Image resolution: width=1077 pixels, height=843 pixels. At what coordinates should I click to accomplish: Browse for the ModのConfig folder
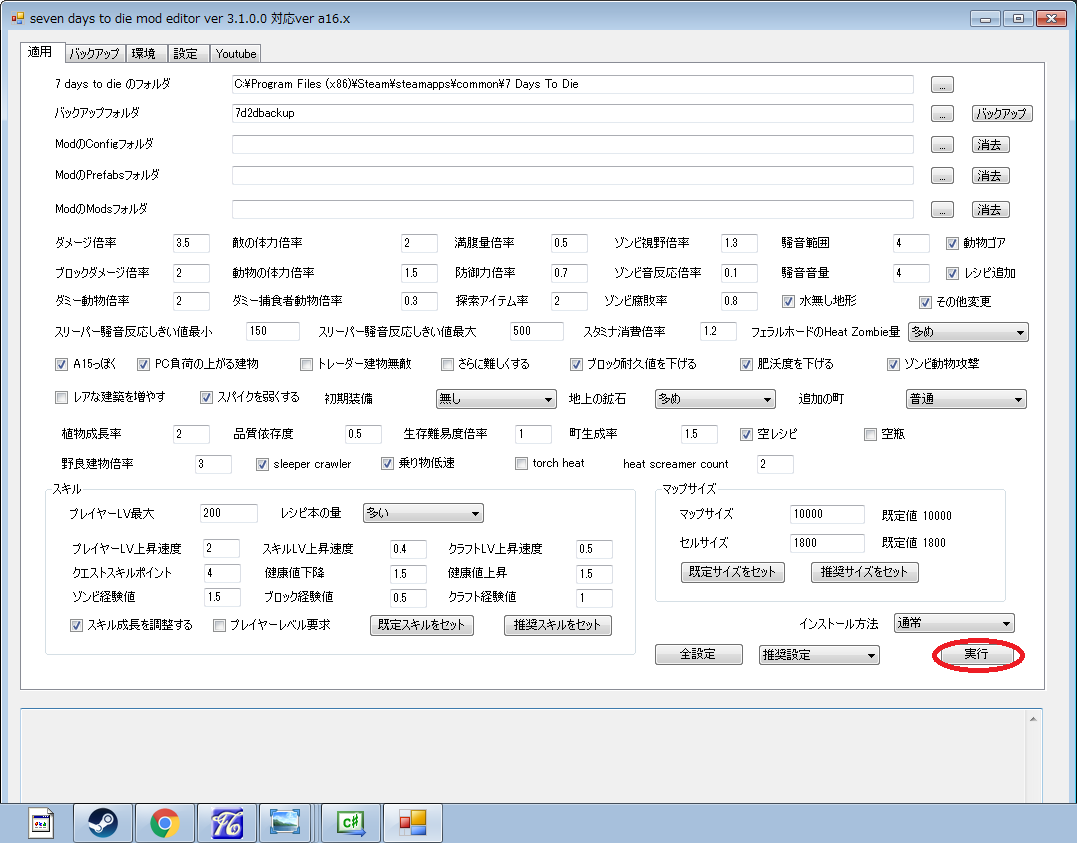pos(942,145)
